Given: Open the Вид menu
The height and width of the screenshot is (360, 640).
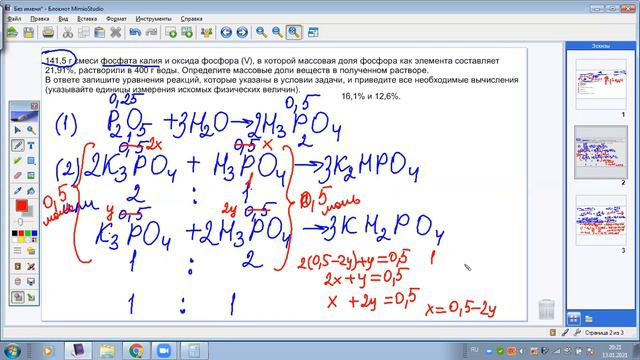Looking at the screenshot, I should 63,19.
